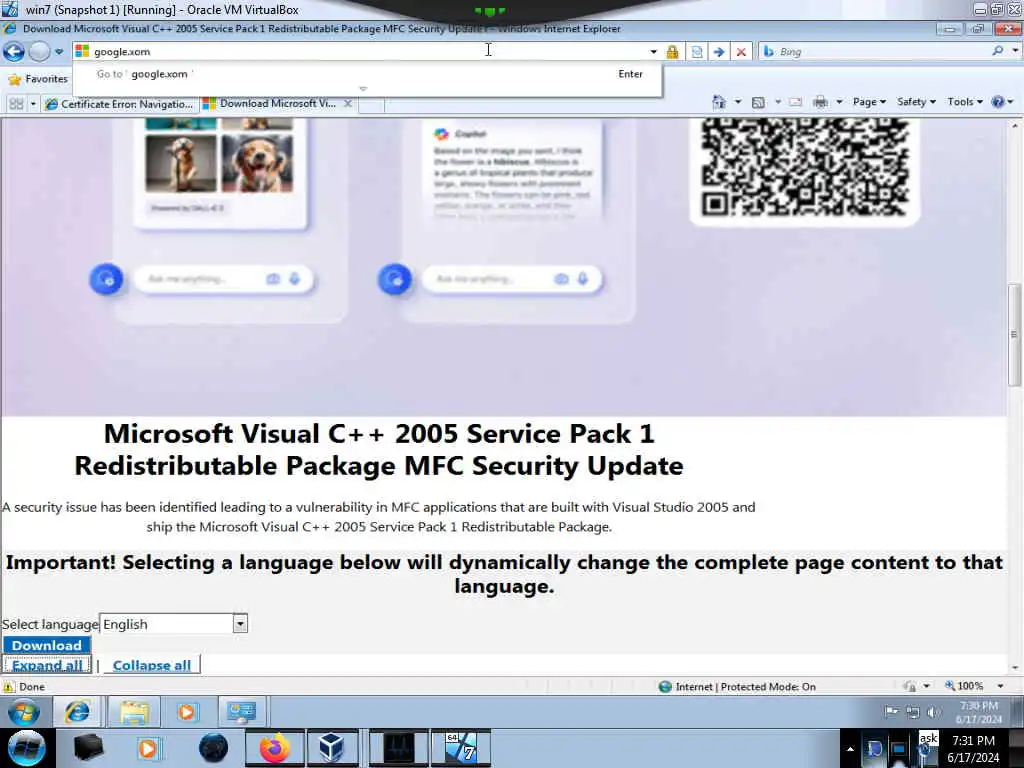Image resolution: width=1024 pixels, height=768 pixels.
Task: Click the RSS Feeds icon
Action: pyautogui.click(x=758, y=102)
